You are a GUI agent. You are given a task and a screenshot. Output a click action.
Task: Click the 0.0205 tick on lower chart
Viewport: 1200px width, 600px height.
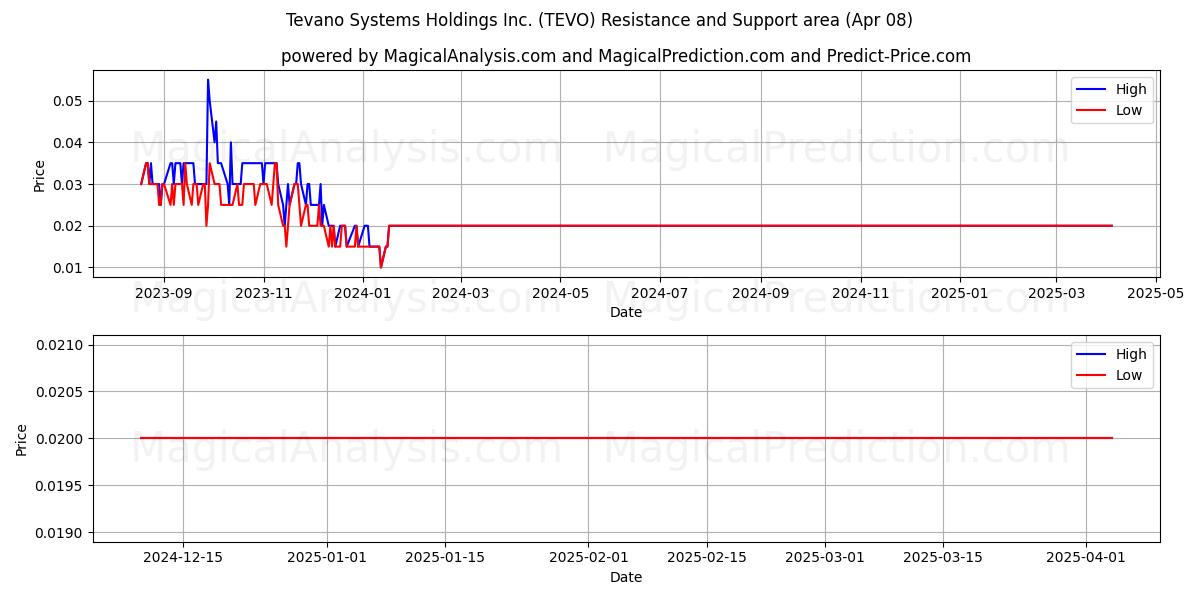click(59, 392)
